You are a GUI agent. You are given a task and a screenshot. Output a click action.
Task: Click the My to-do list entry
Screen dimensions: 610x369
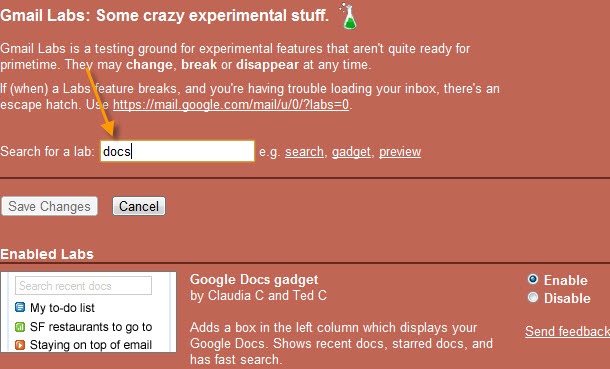click(x=62, y=308)
